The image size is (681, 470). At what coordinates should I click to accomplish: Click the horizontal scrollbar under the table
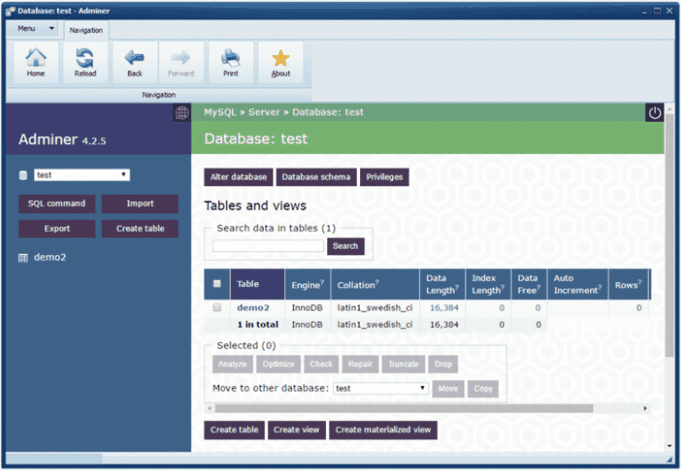(x=404, y=408)
